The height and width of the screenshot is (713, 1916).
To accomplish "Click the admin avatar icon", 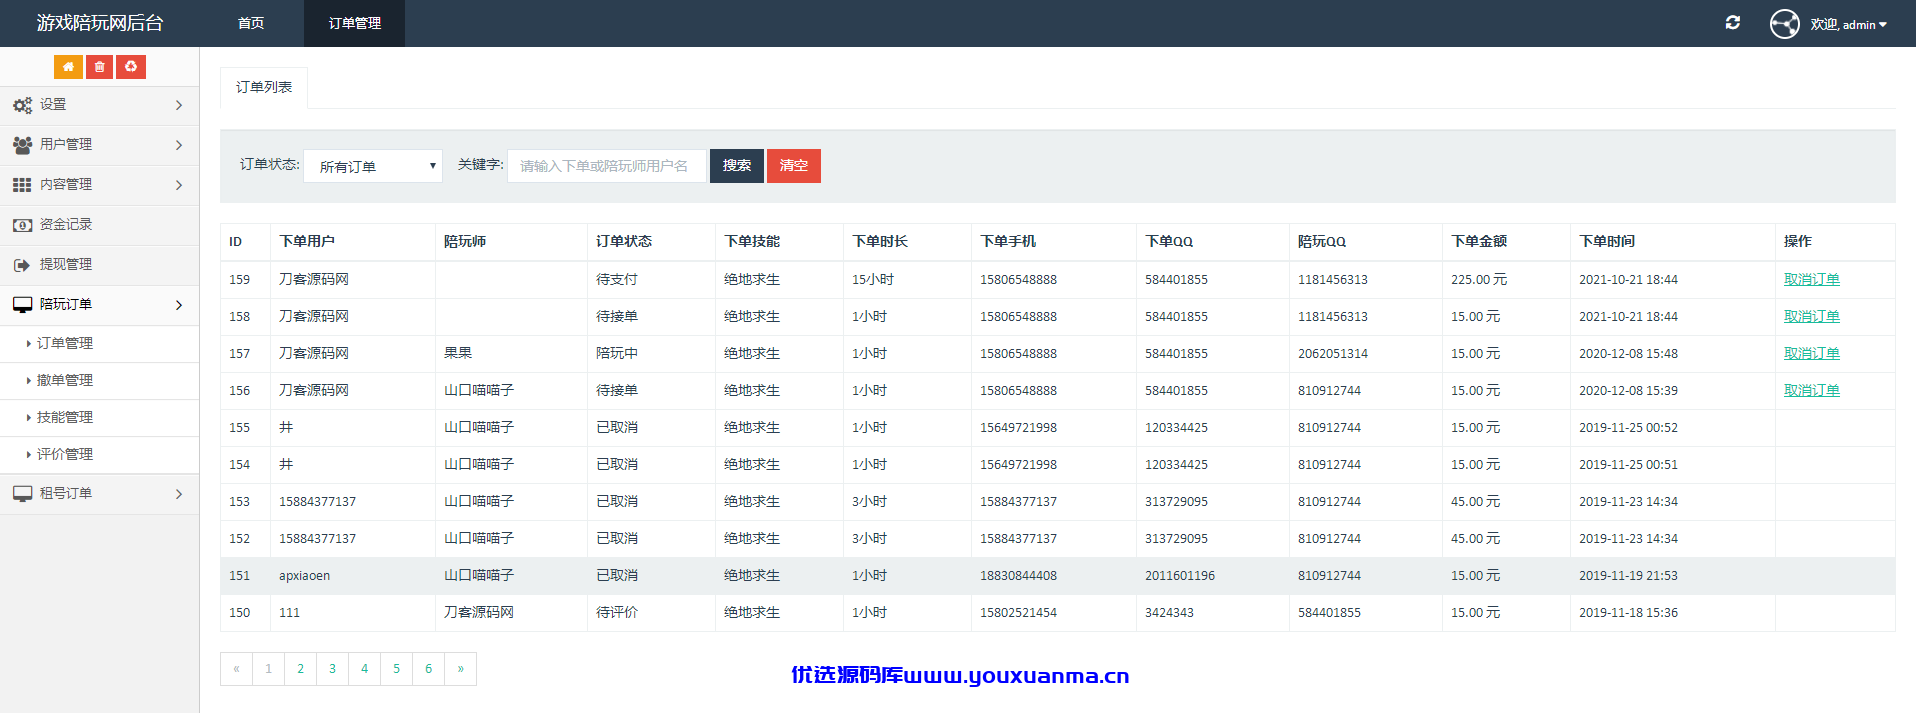I will 1785,23.
